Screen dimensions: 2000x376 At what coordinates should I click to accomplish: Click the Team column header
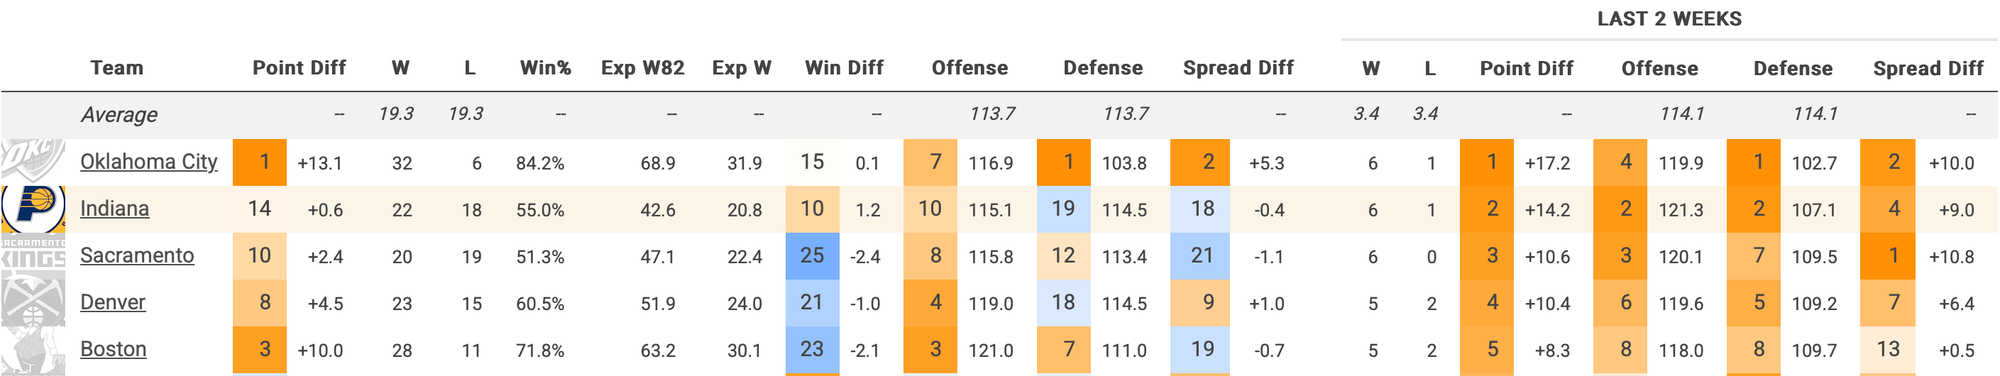[117, 68]
